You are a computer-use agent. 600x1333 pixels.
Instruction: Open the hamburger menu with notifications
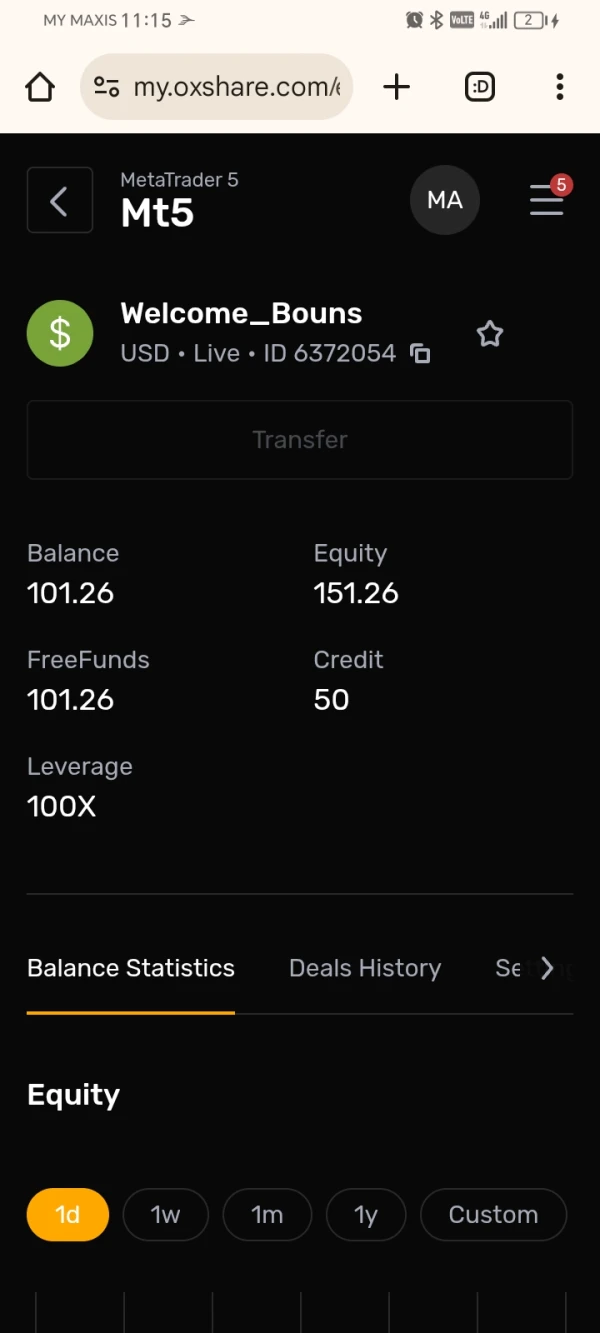tap(547, 200)
